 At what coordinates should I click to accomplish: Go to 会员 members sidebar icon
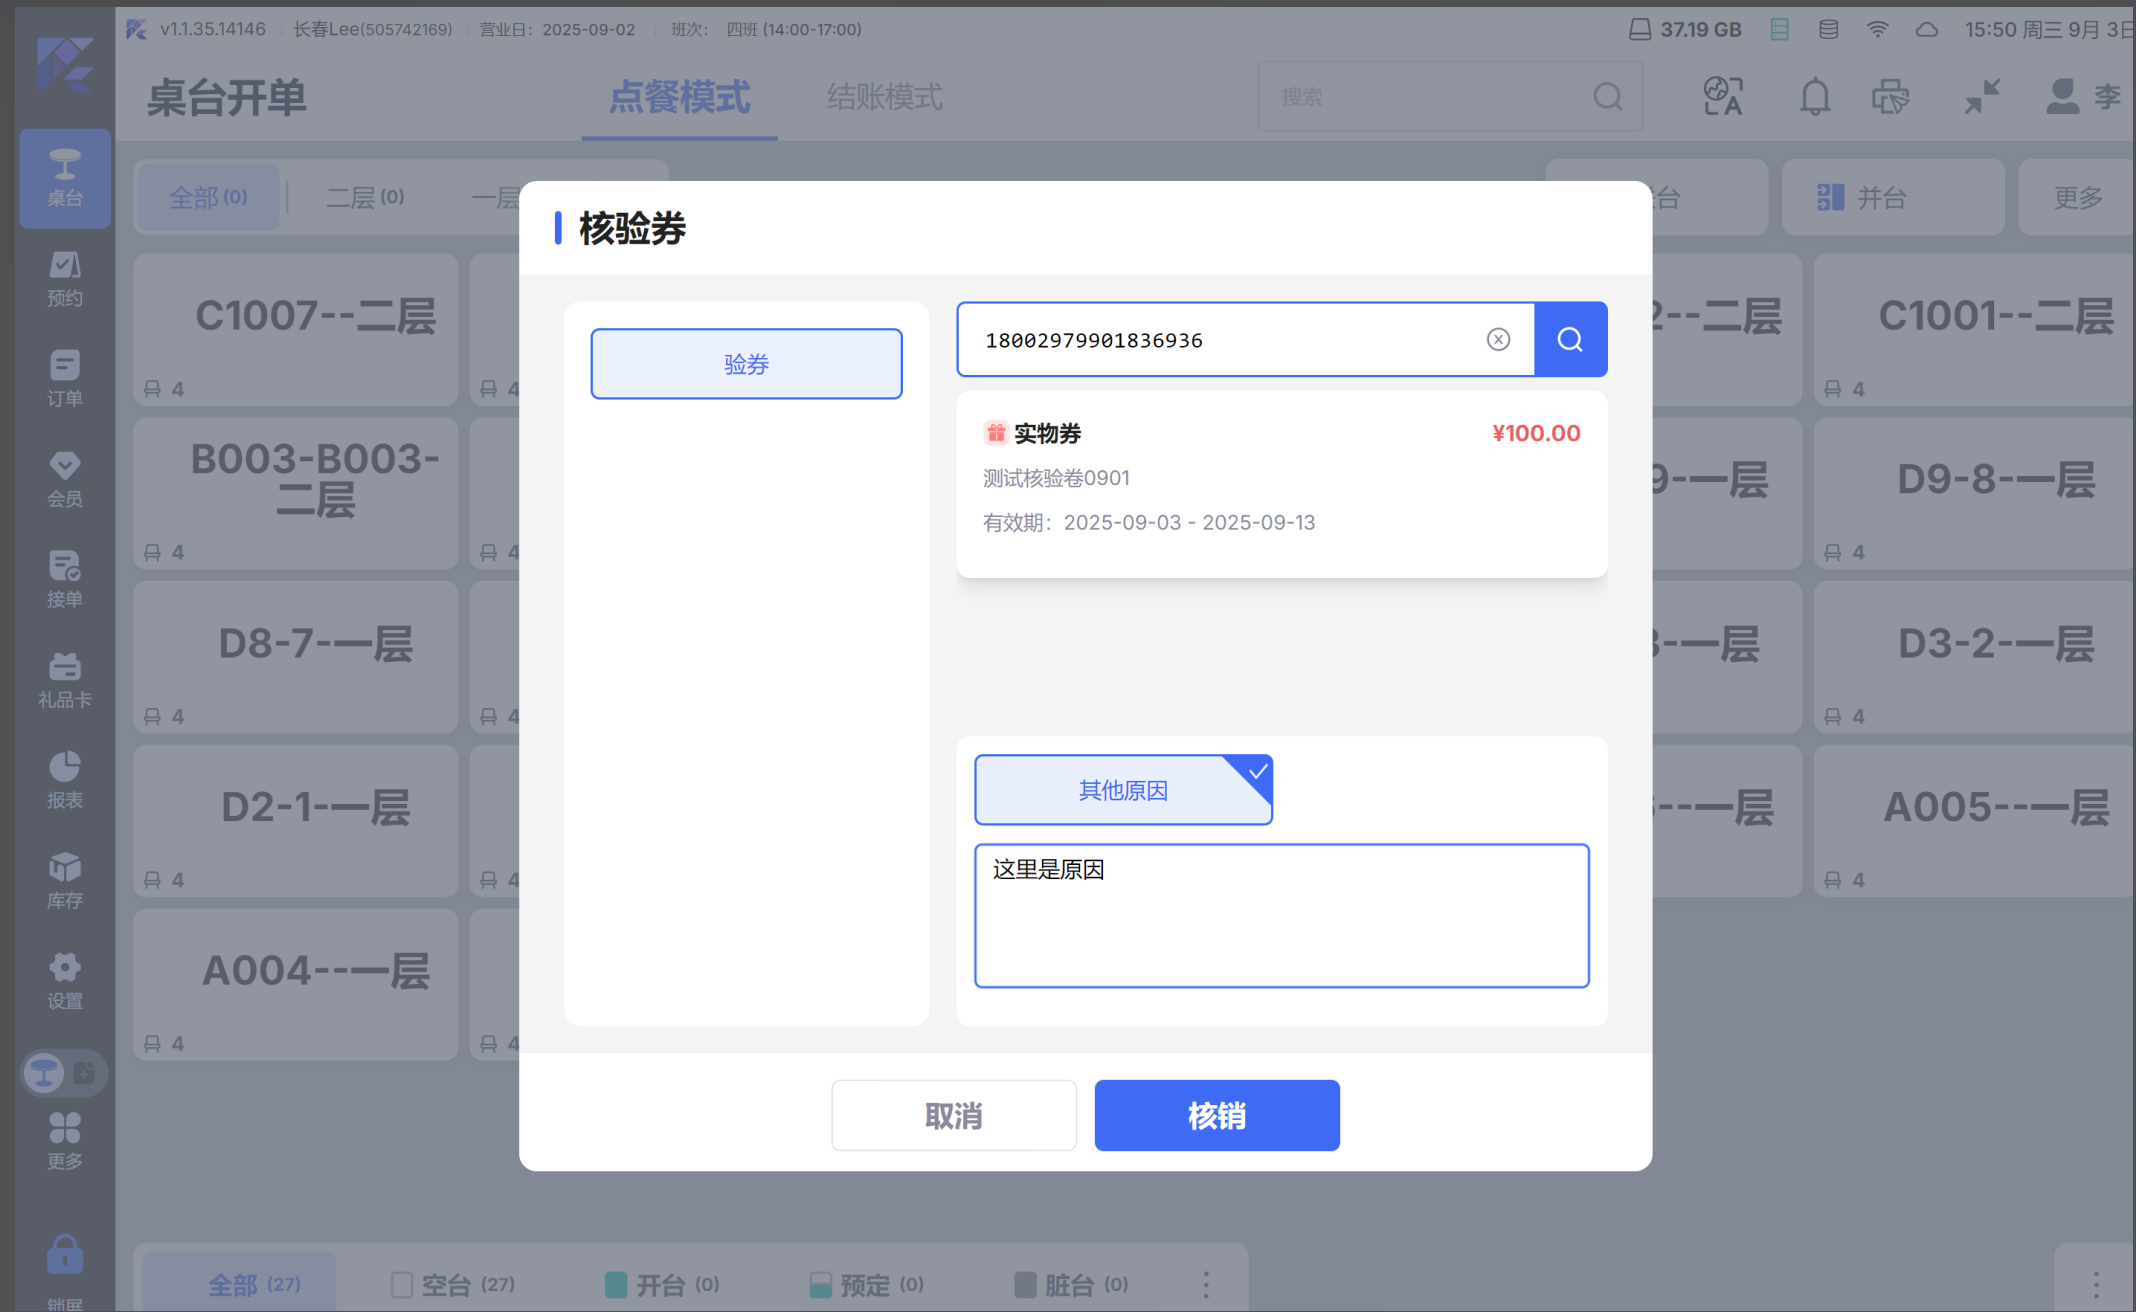tap(65, 479)
